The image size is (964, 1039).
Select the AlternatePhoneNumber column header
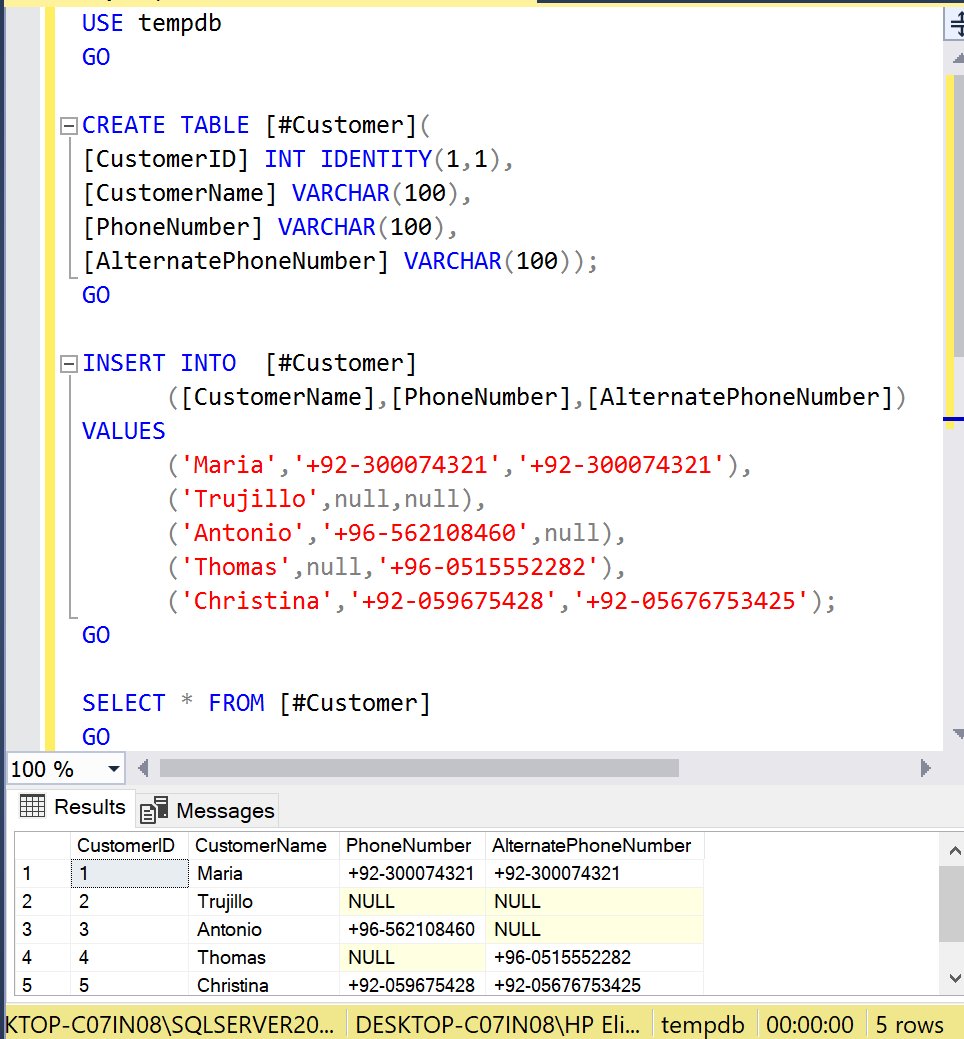(x=592, y=846)
